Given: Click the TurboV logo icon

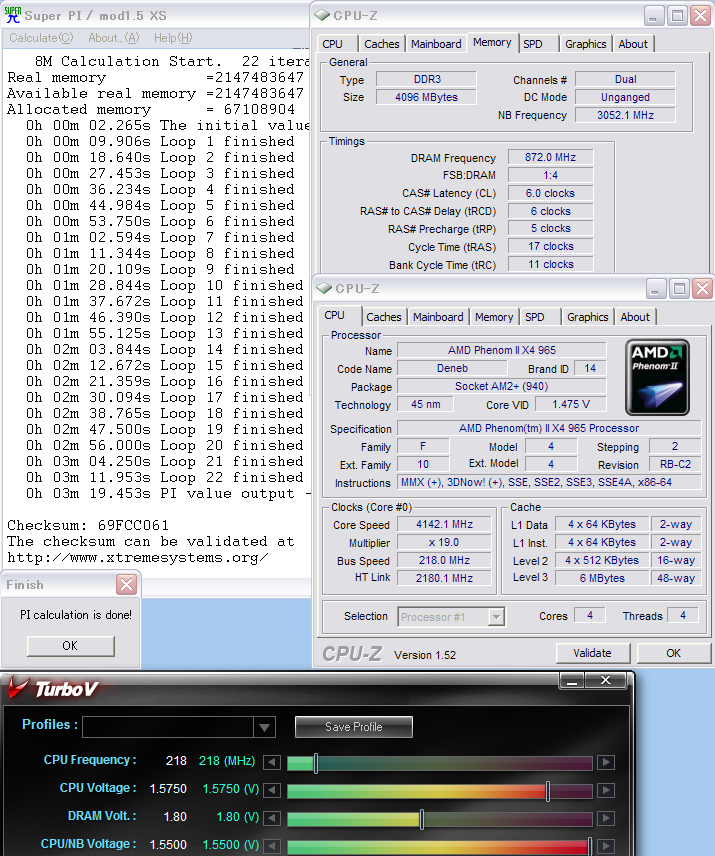Looking at the screenshot, I should [17, 687].
